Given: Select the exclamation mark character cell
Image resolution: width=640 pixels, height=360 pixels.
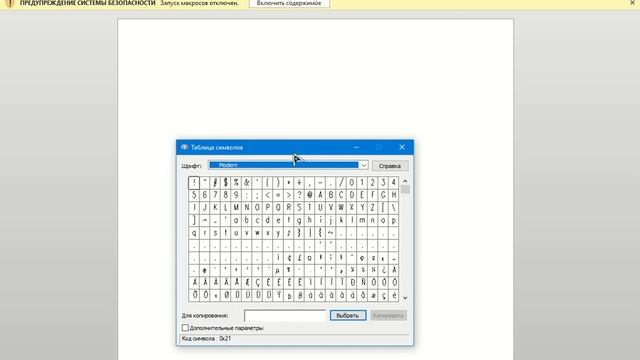Looking at the screenshot, I should 194,182.
